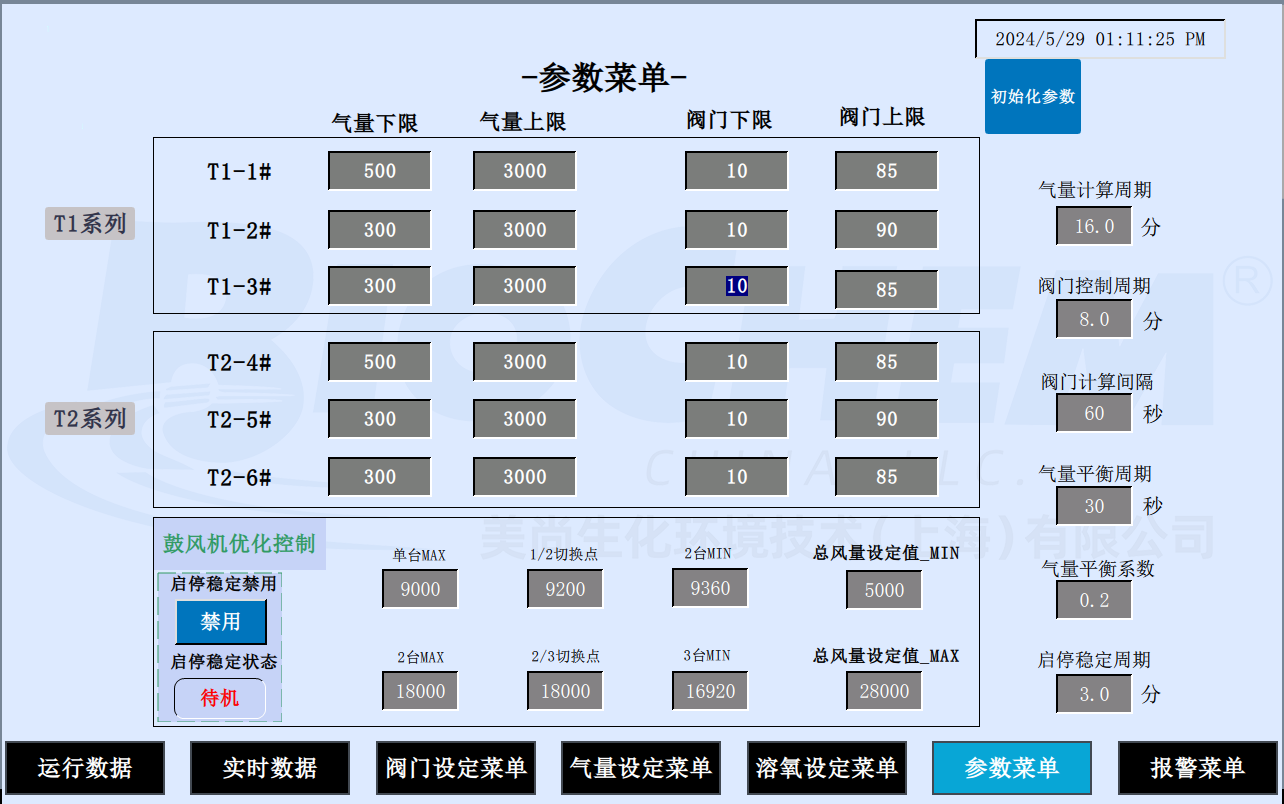Click the 初始化参数 button
This screenshot has height=804, width=1284.
pos(1033,96)
